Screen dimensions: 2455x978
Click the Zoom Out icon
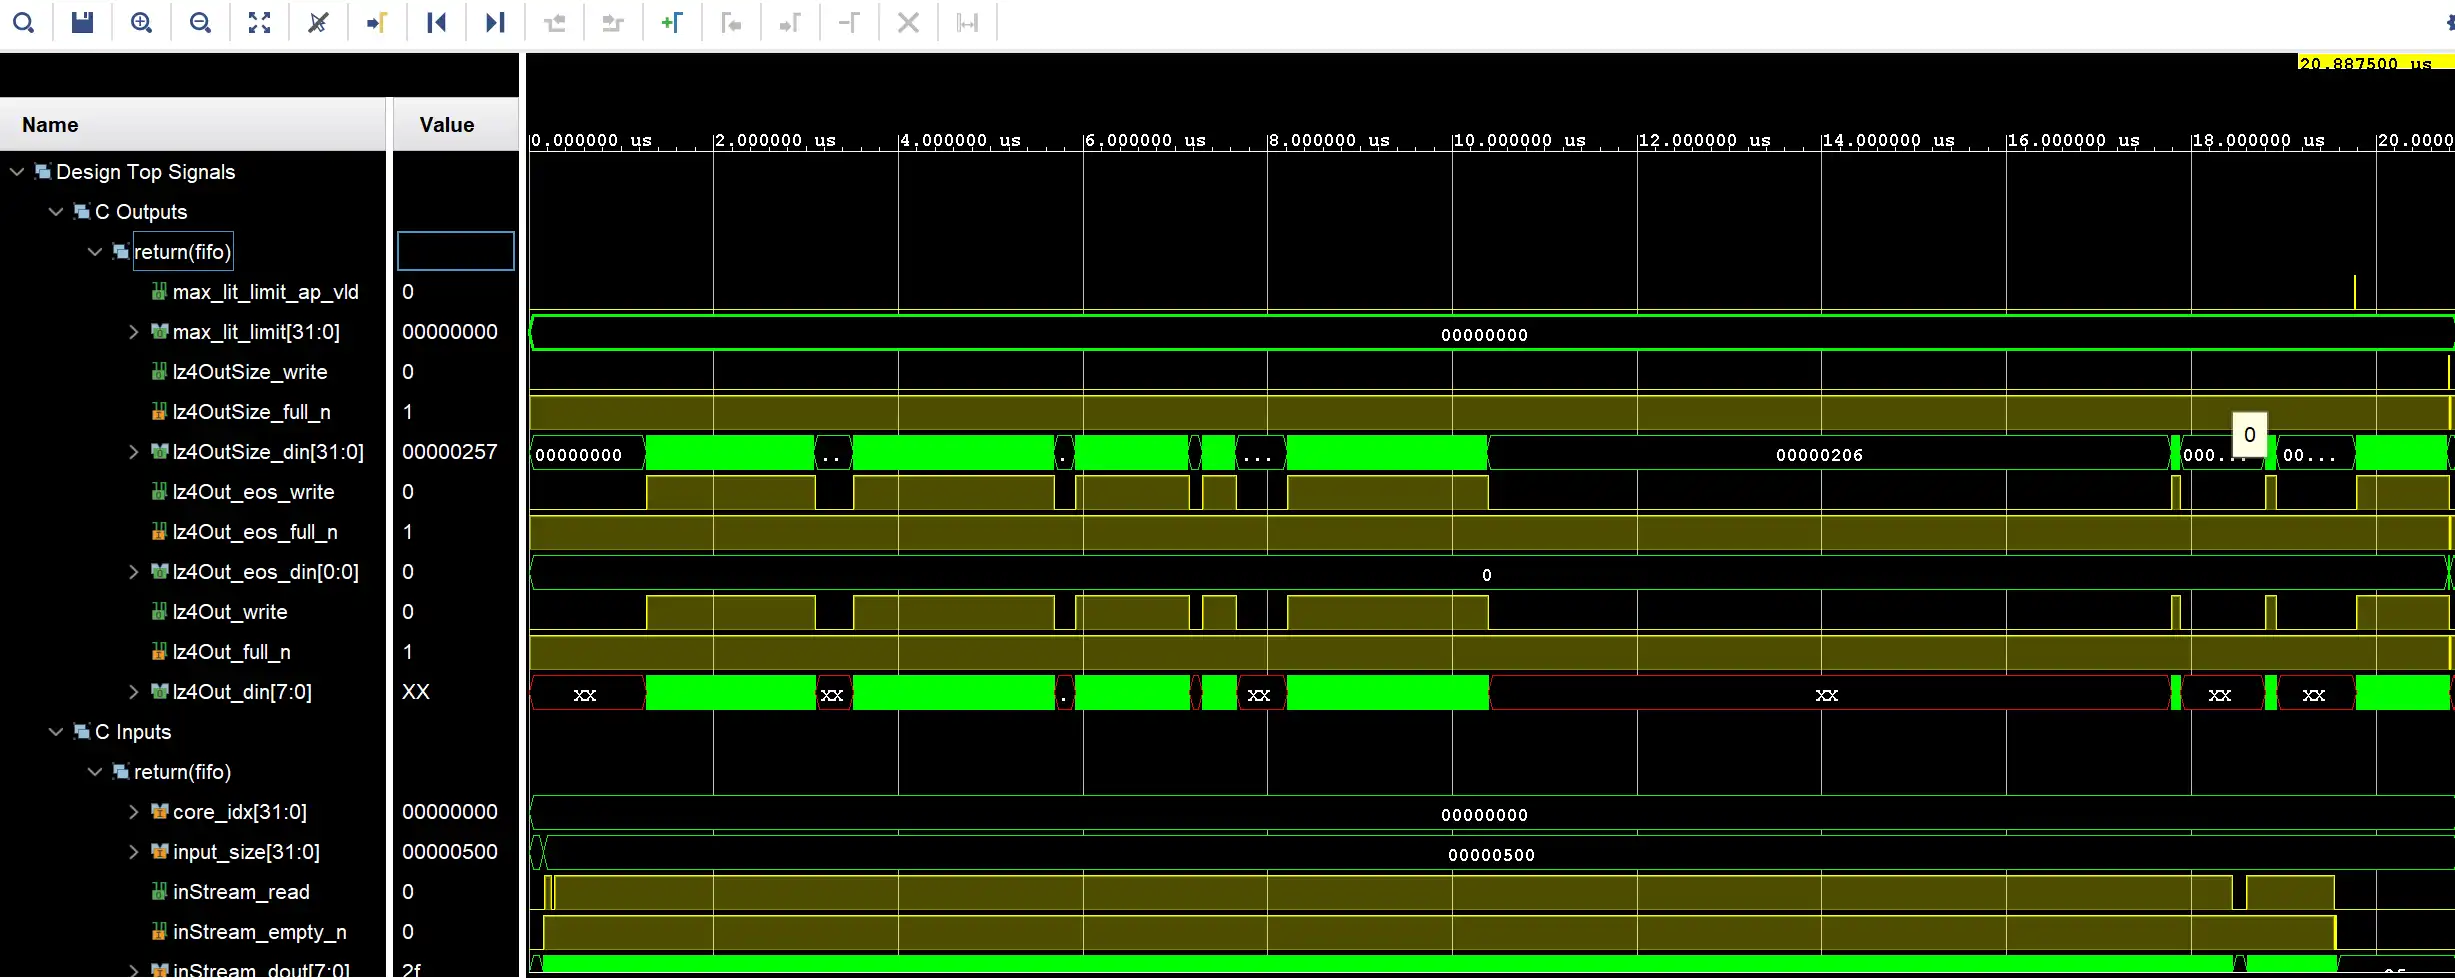(200, 22)
